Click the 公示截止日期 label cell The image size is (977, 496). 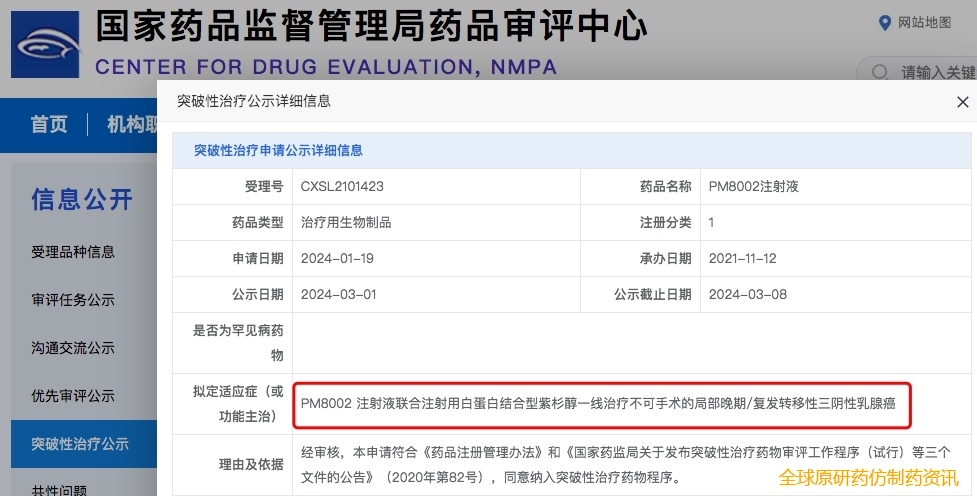pos(641,295)
